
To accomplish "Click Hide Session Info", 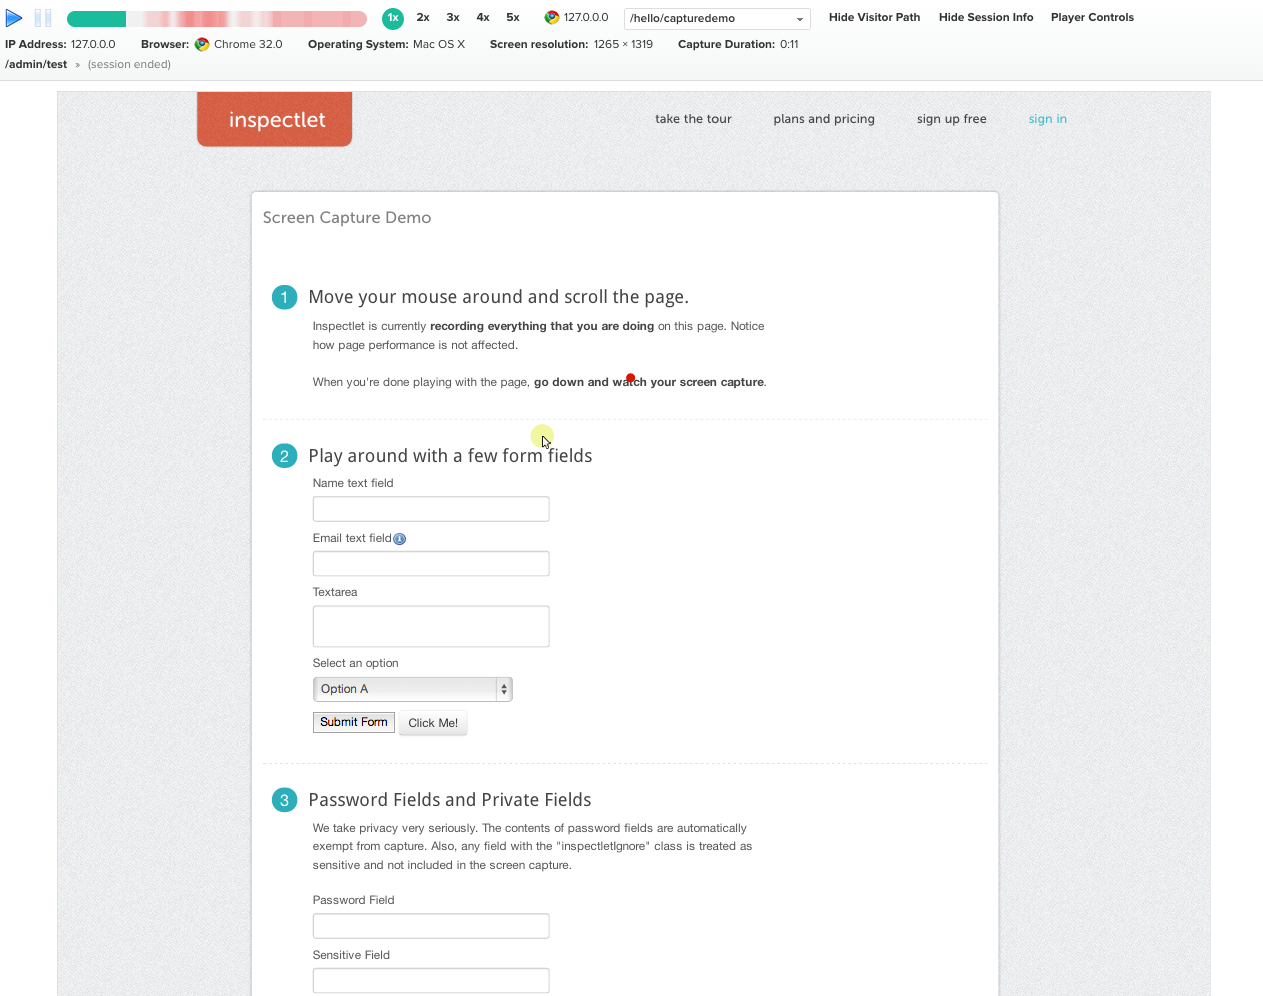I will pos(986,18).
